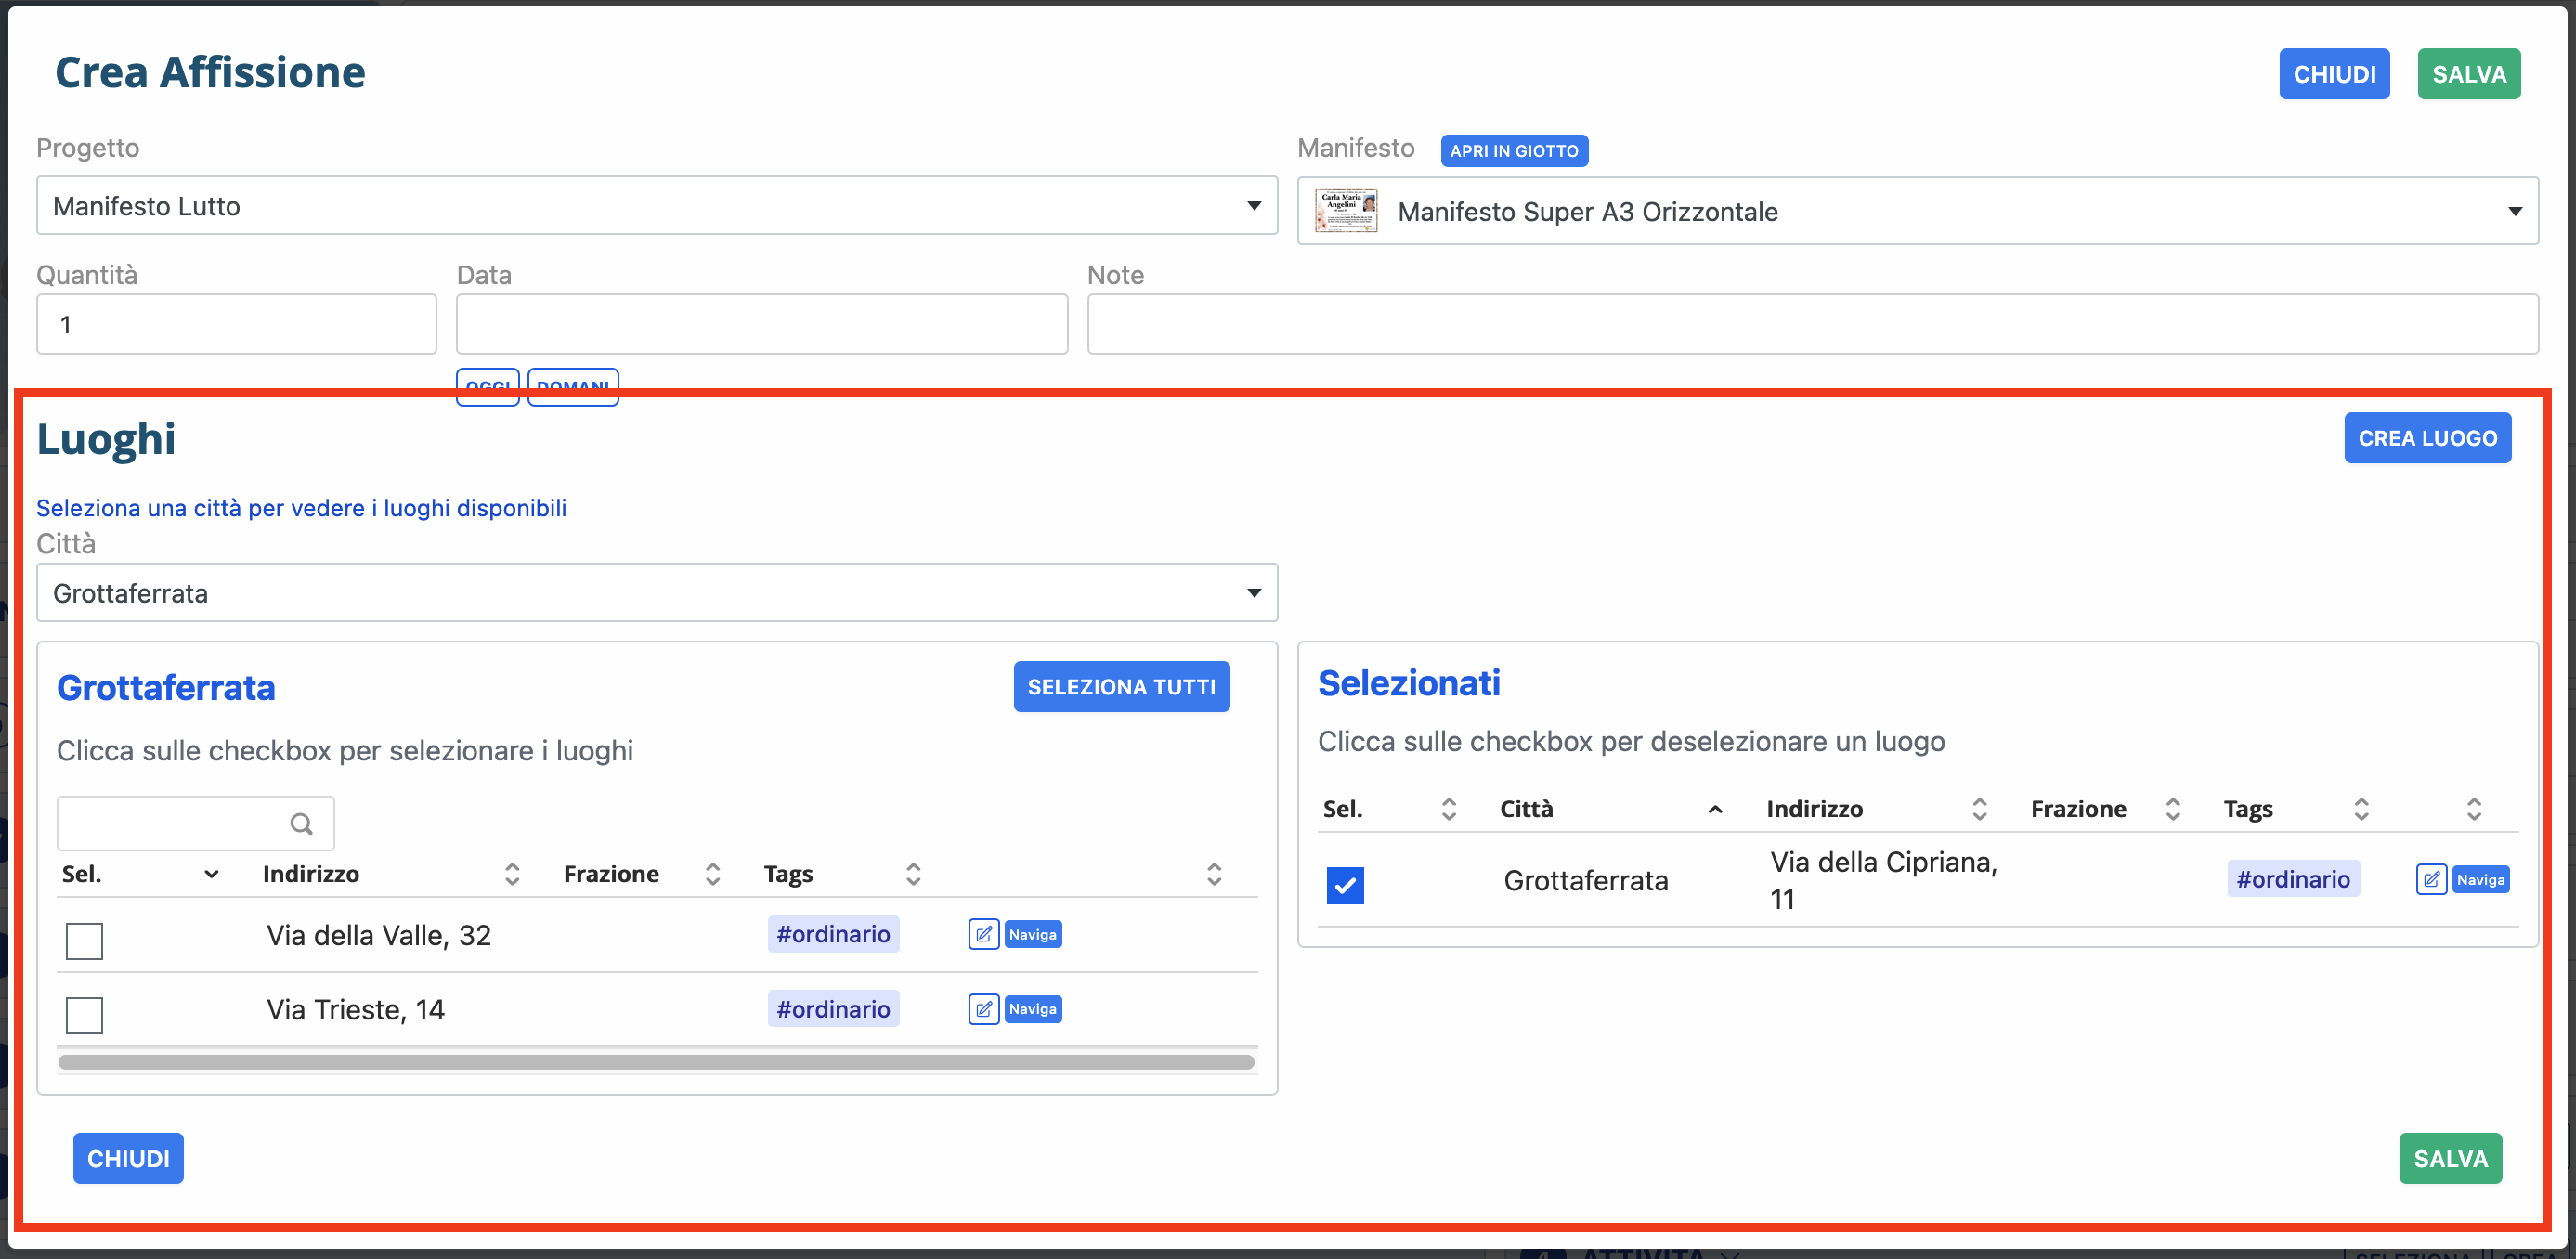This screenshot has height=1259, width=2576.
Task: Uncheck the Via della Cipriana, 11 checkbox
Action: (1344, 885)
